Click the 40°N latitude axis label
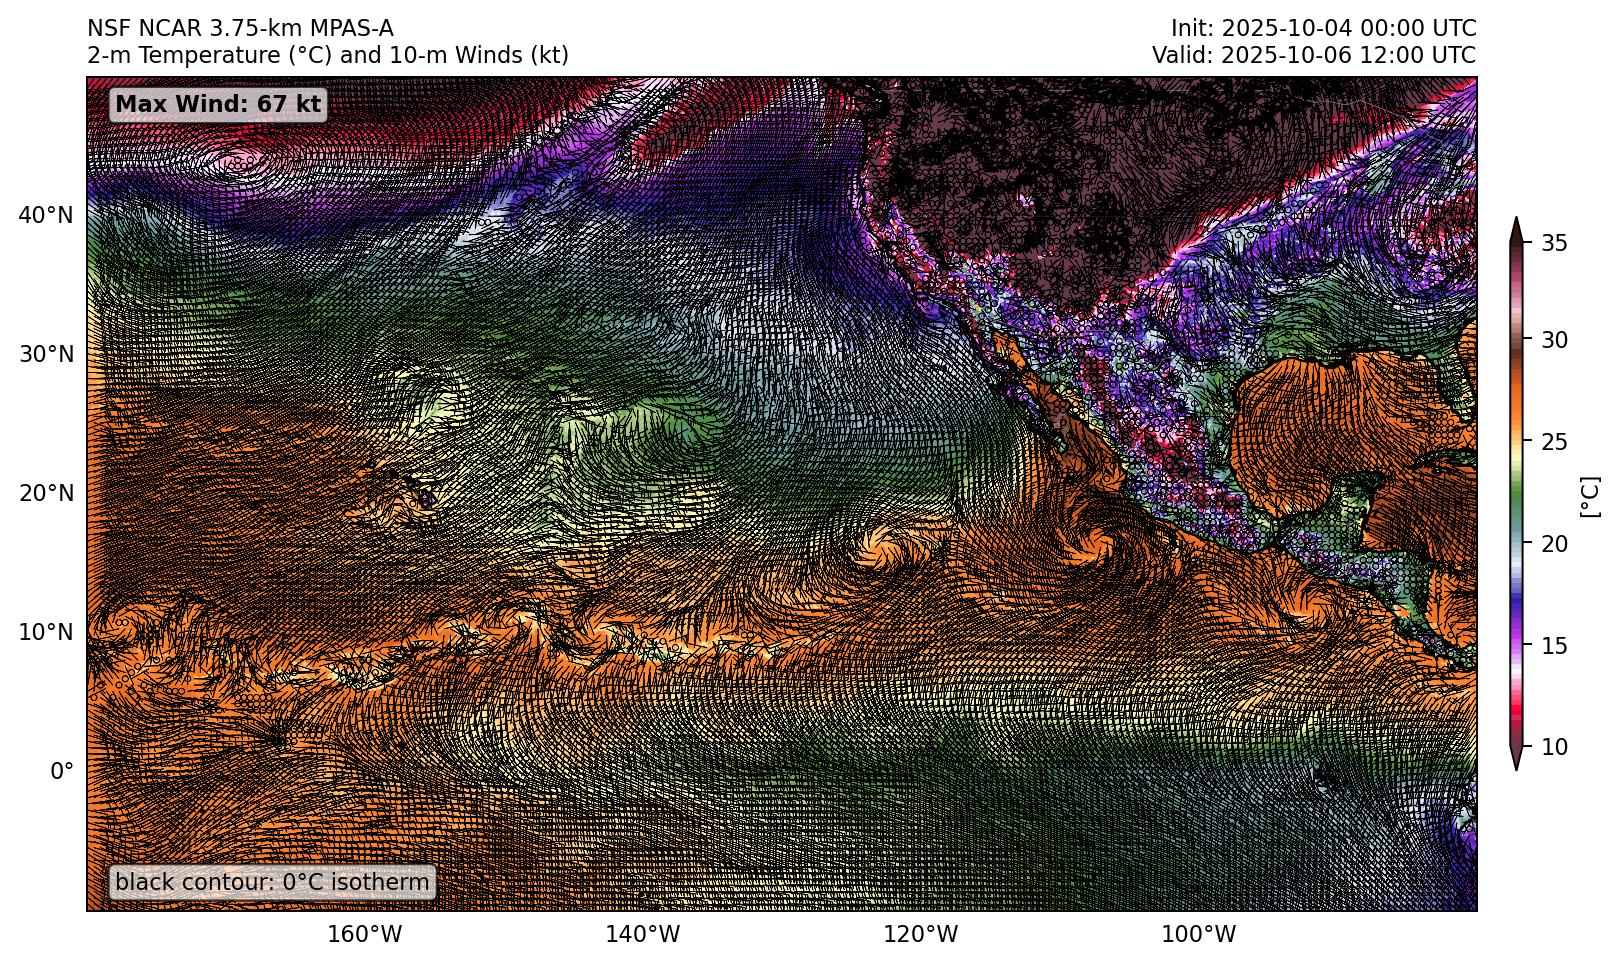This screenshot has height=964, width=1619. [x=45, y=215]
